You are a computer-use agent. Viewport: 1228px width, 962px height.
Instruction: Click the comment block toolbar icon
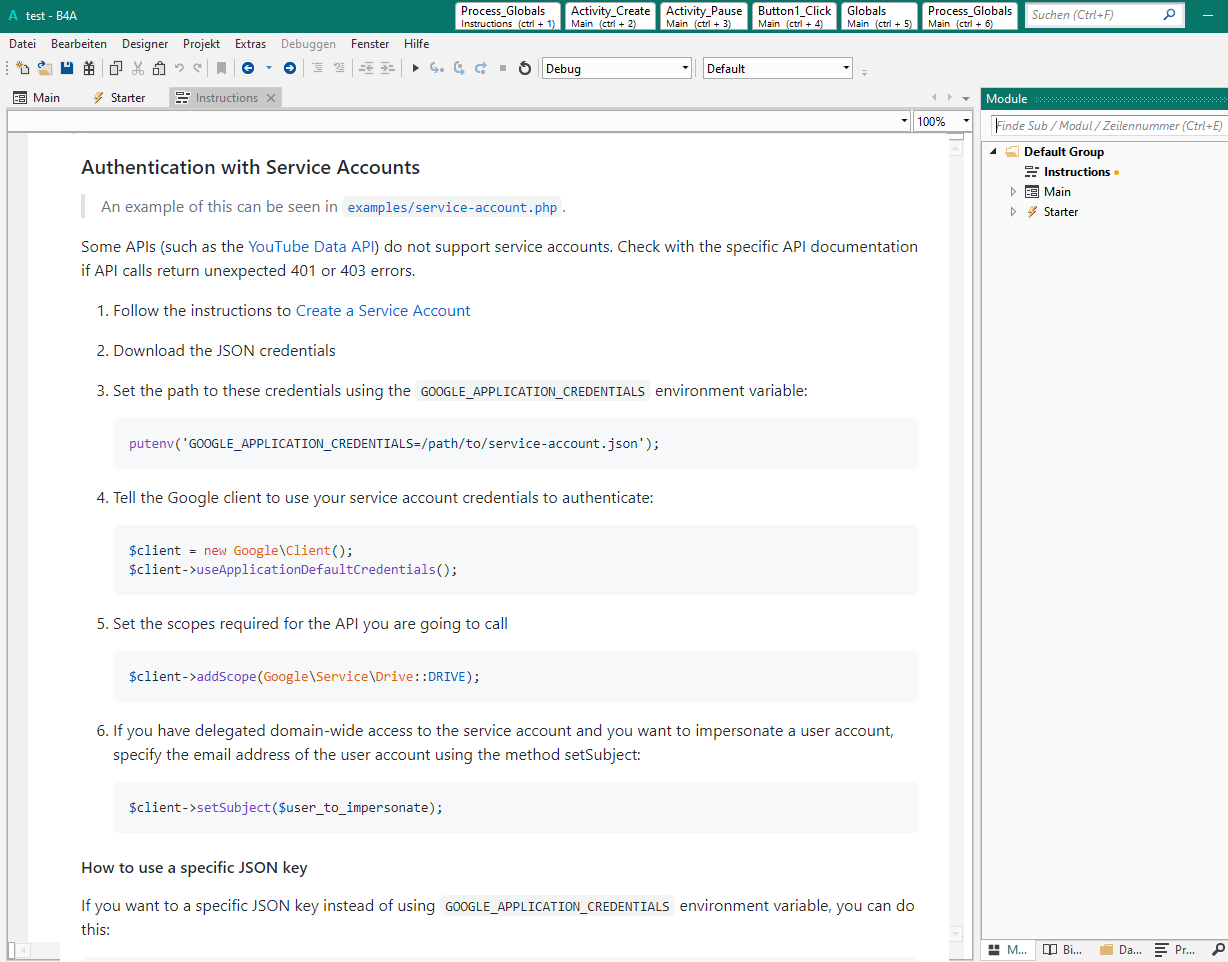coord(317,68)
